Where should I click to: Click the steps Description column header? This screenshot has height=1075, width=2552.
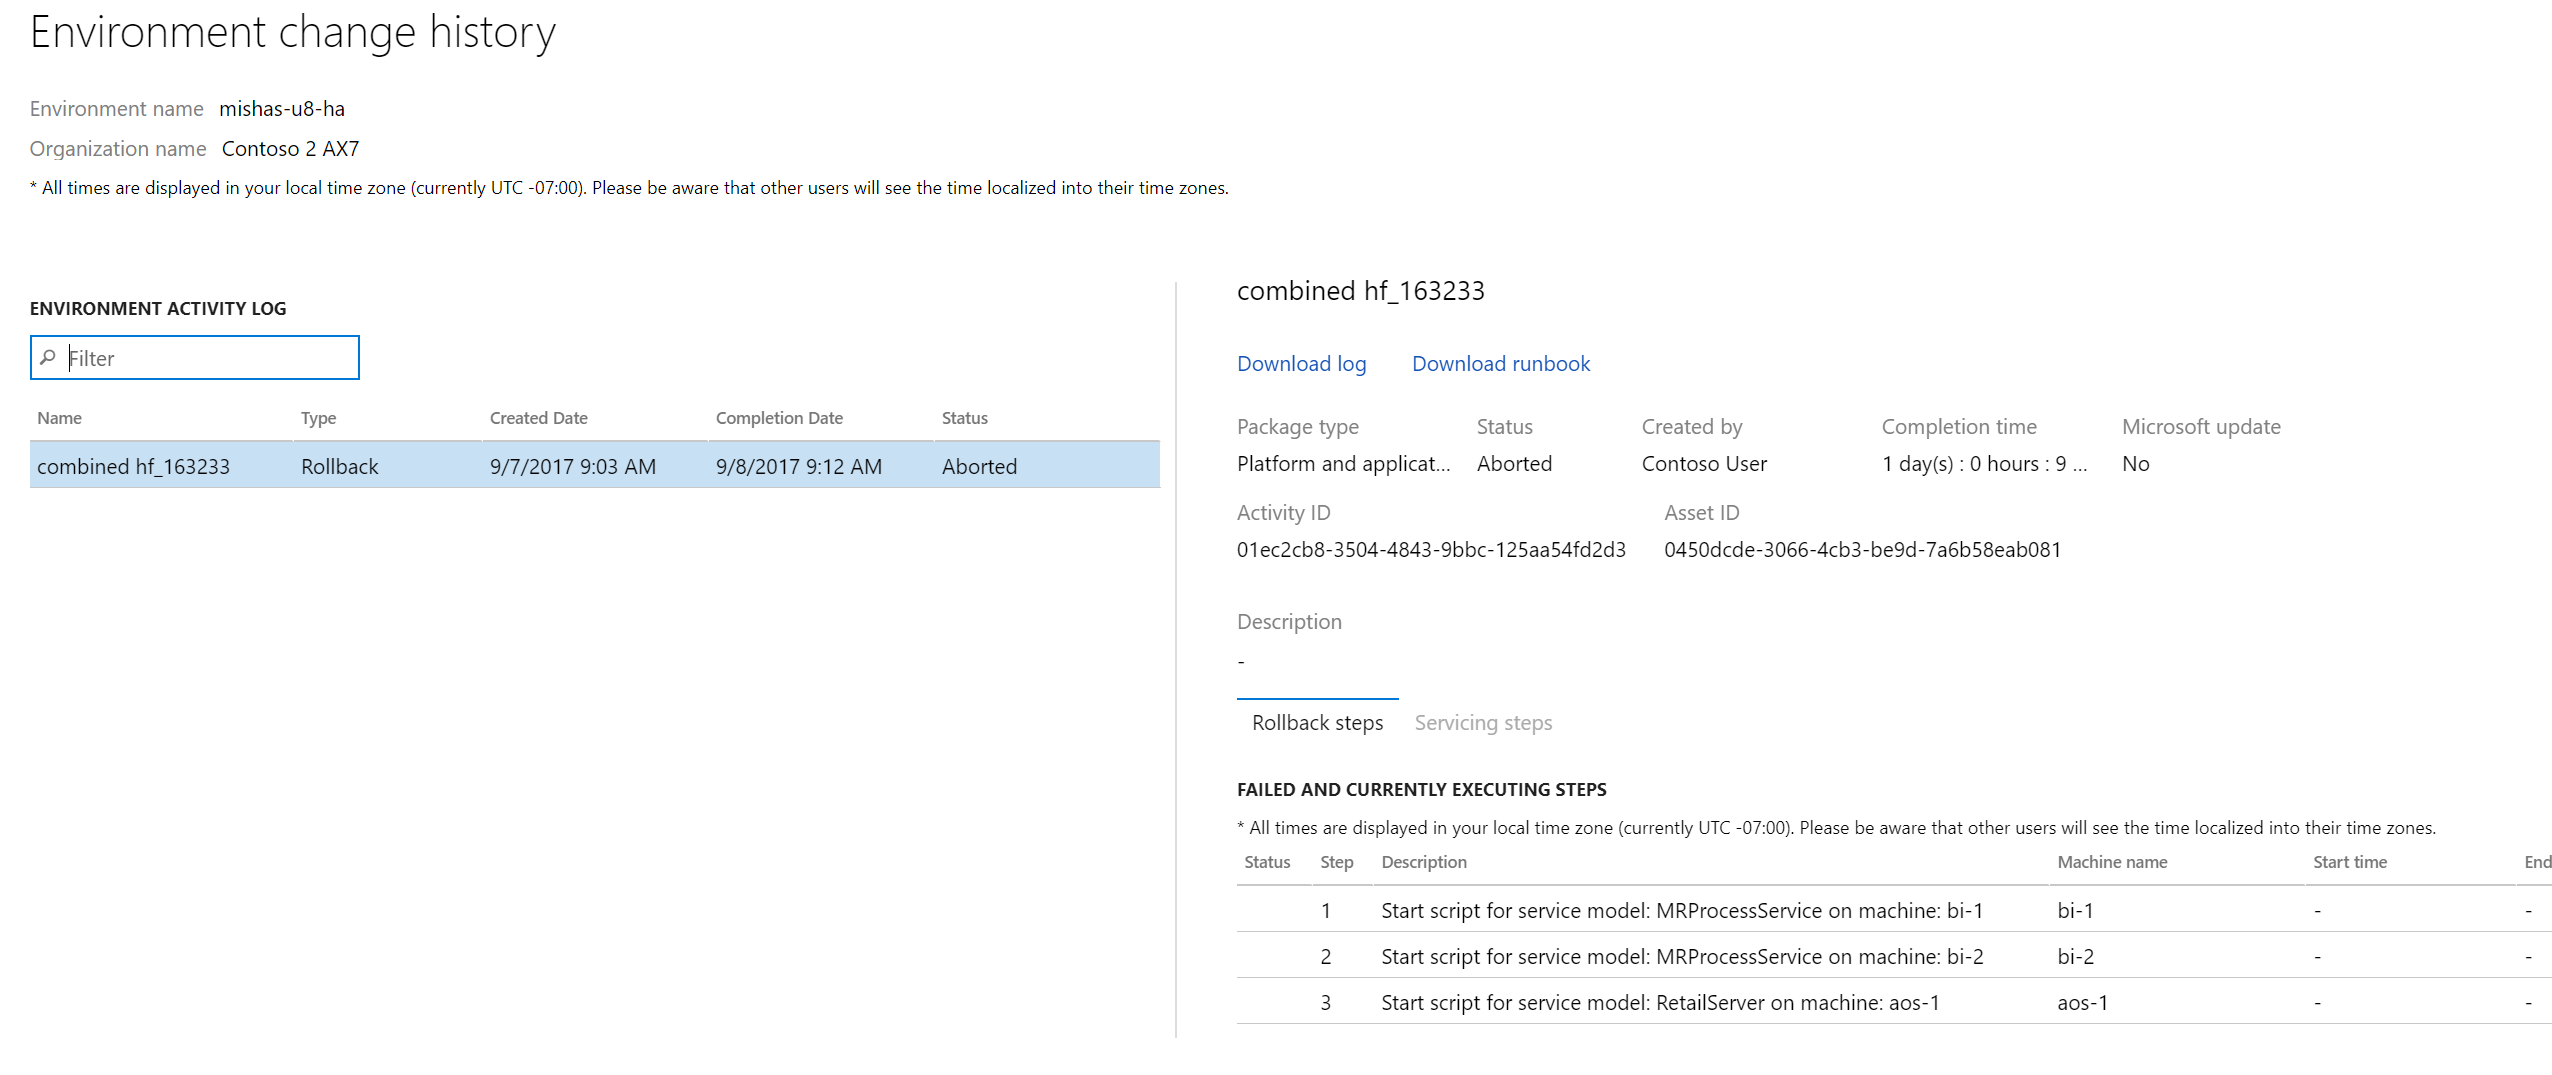pyautogui.click(x=1423, y=862)
